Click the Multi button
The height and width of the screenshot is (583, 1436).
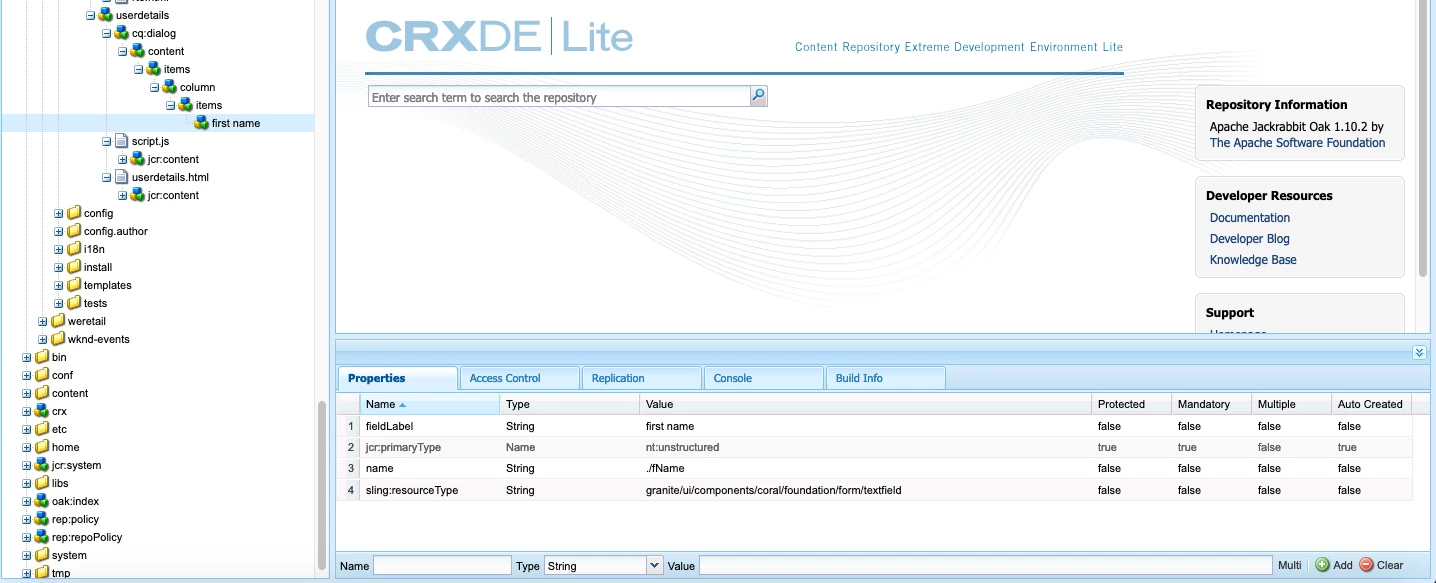[1290, 565]
